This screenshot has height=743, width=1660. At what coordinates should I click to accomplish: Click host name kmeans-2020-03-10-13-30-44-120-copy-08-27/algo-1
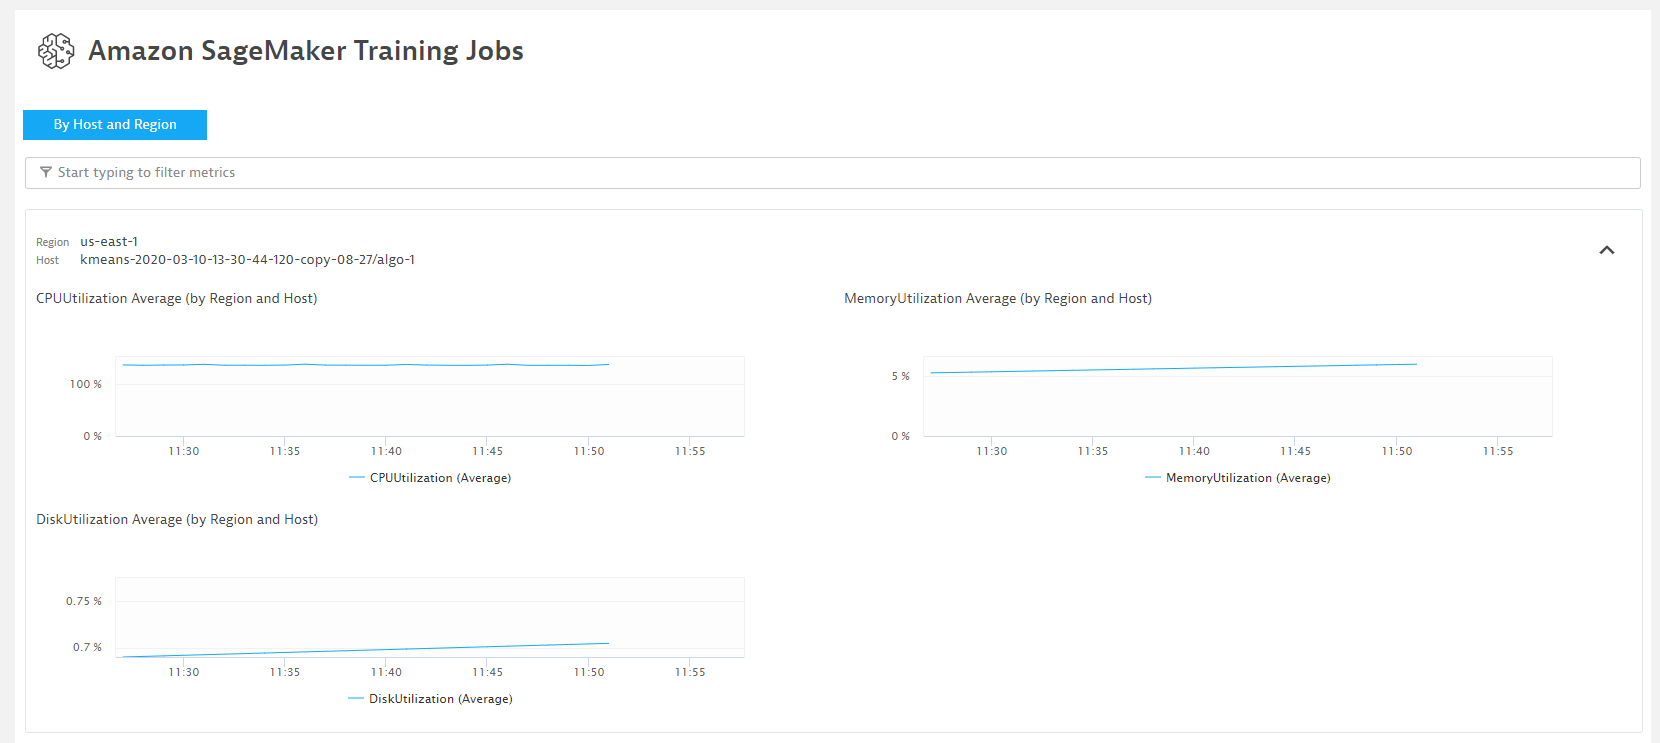[x=247, y=260]
